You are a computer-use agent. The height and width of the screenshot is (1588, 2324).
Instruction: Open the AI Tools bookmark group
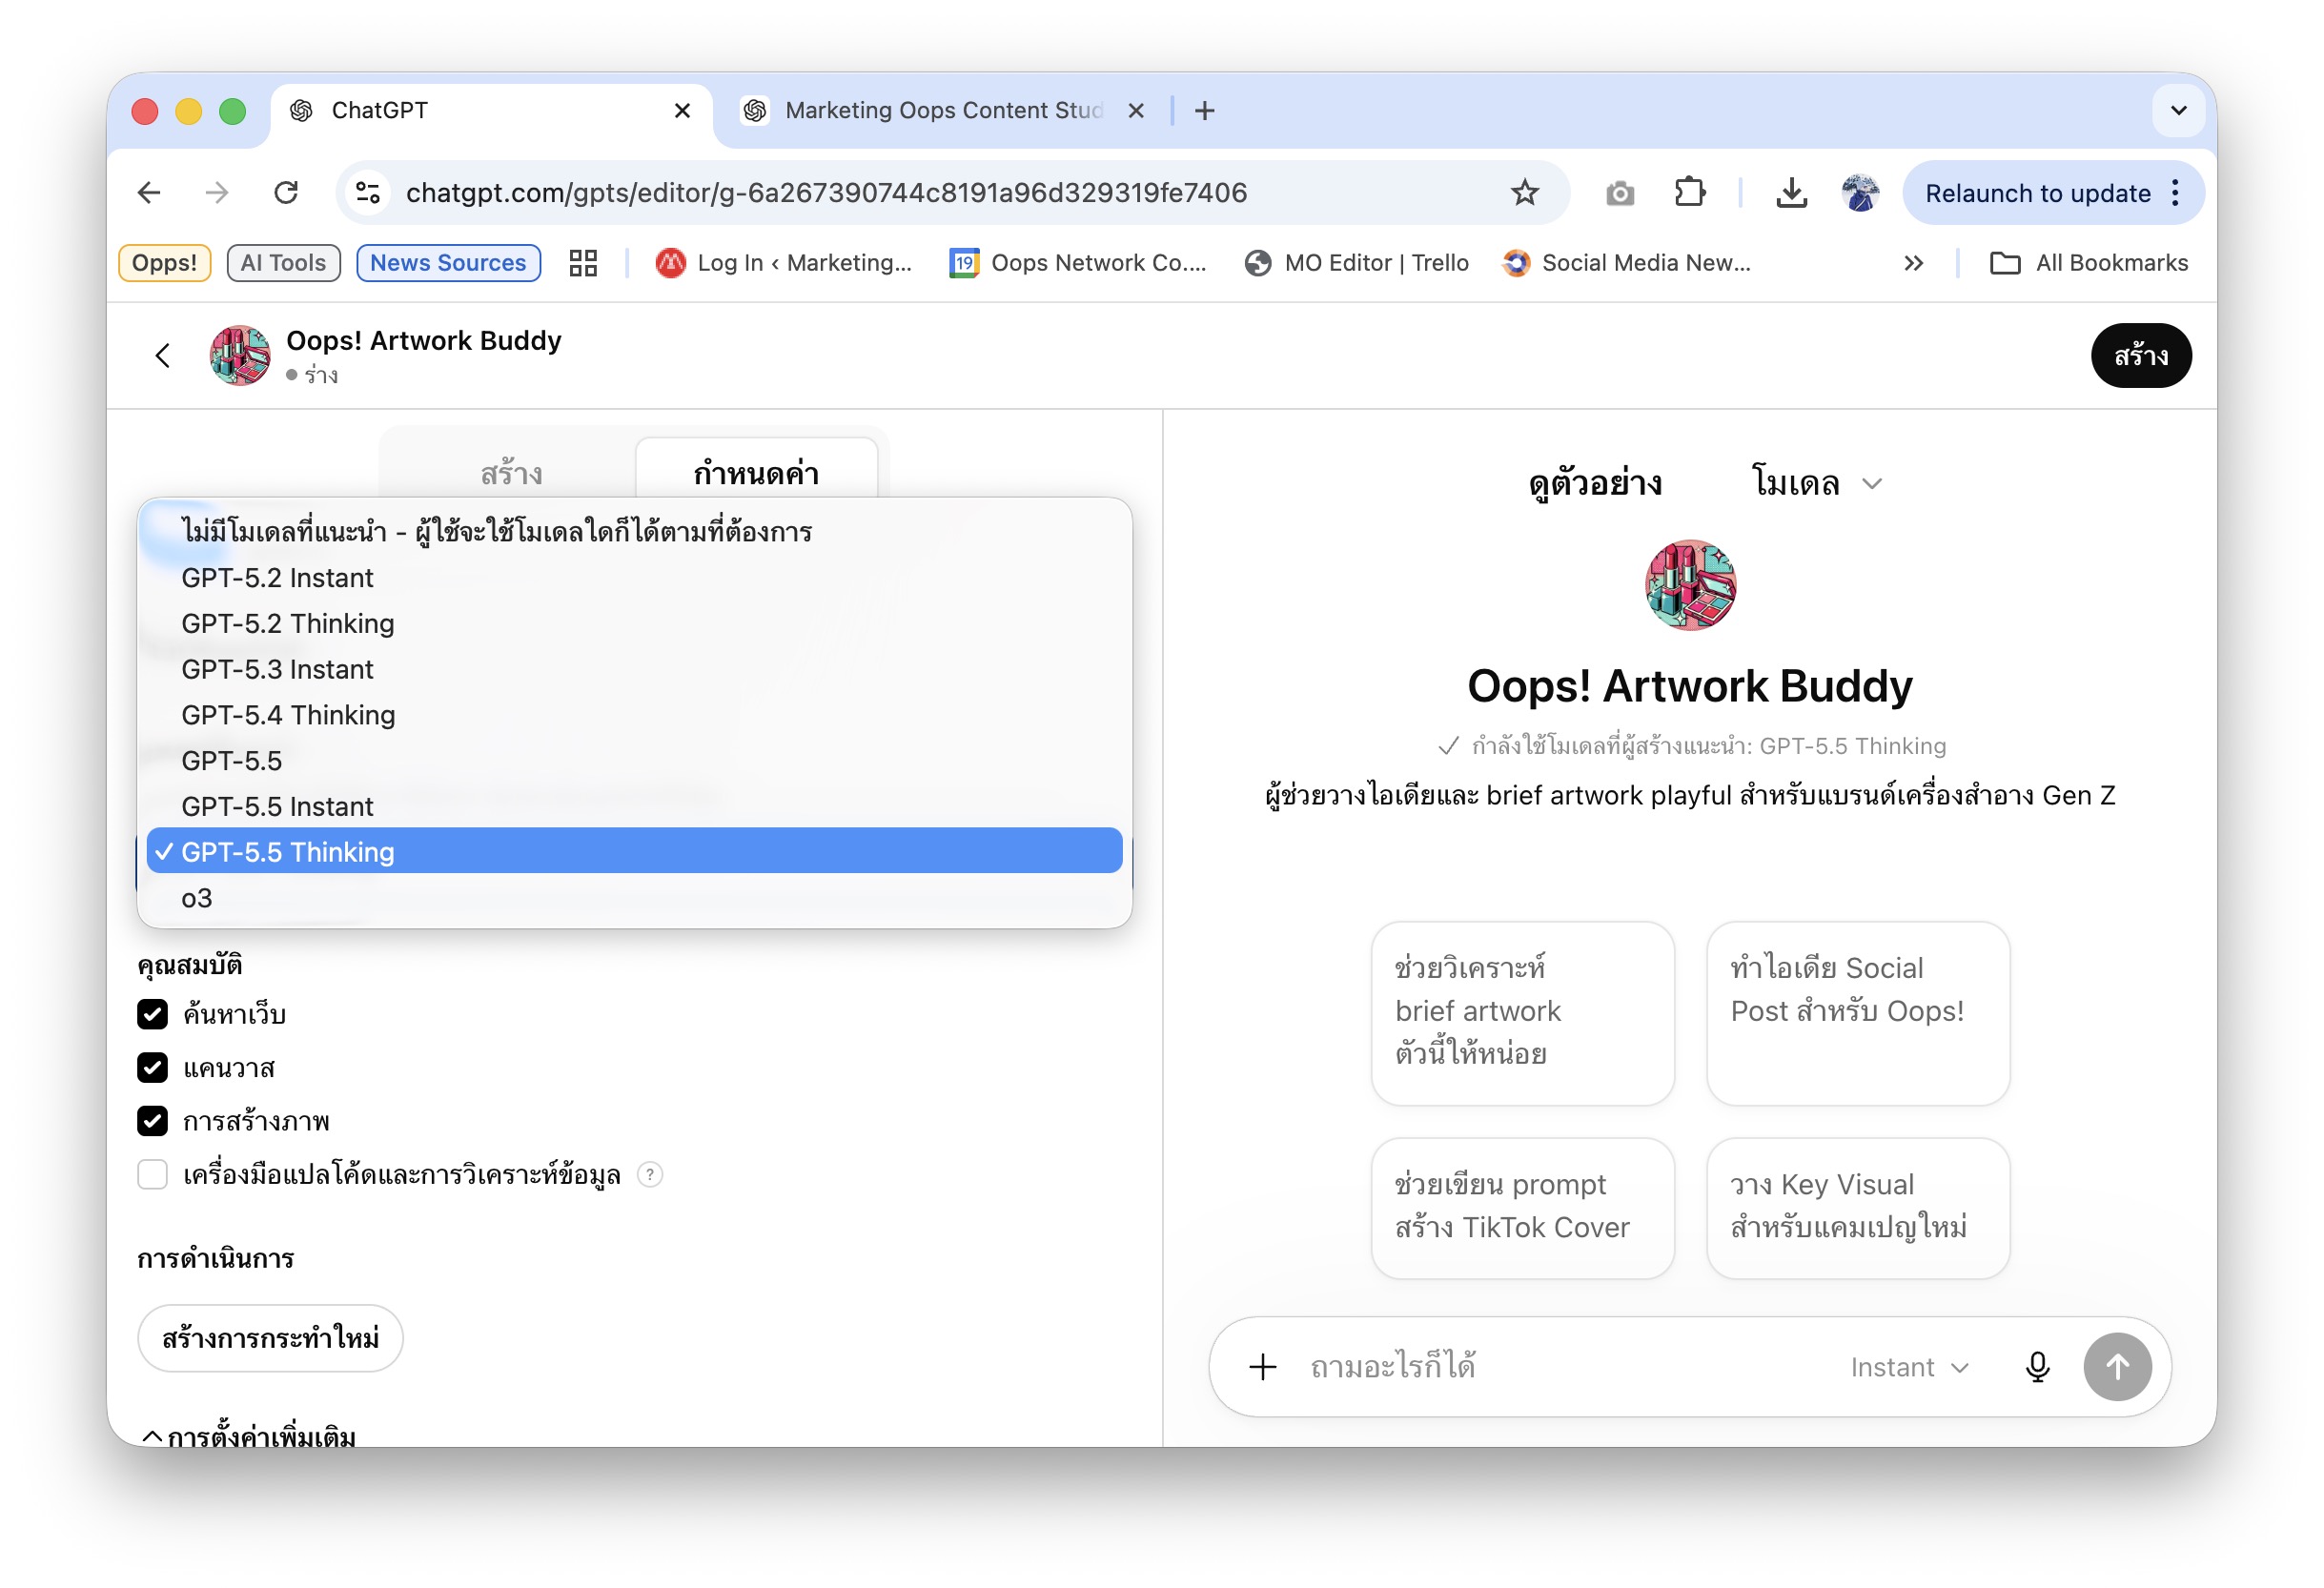(x=284, y=263)
